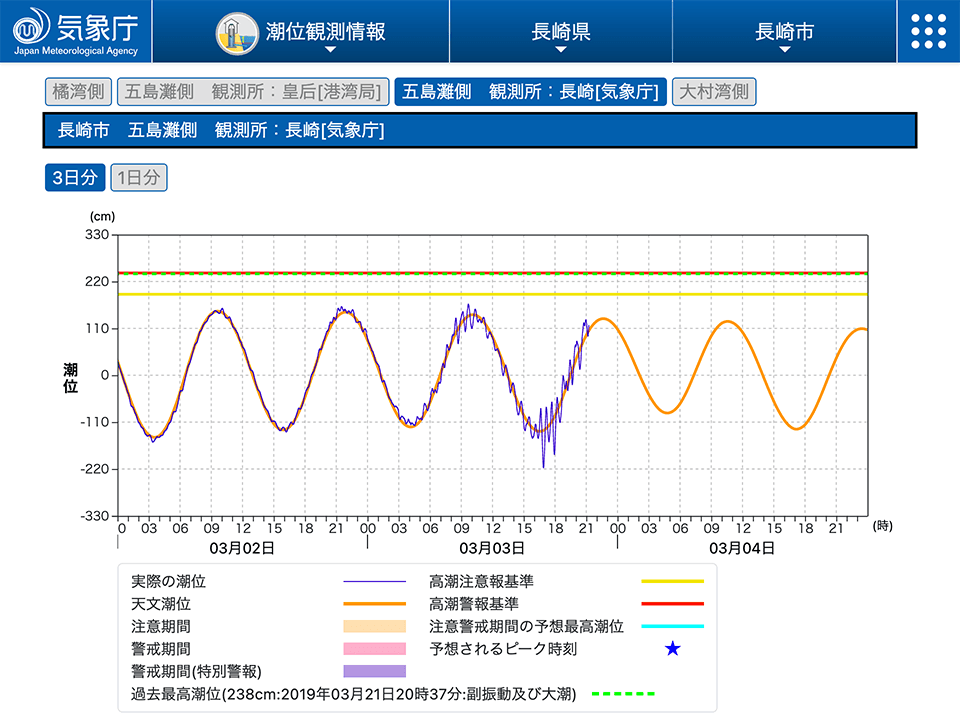The height and width of the screenshot is (720, 960).
Task: Switch to the 大村湾側 tab
Action: [714, 92]
